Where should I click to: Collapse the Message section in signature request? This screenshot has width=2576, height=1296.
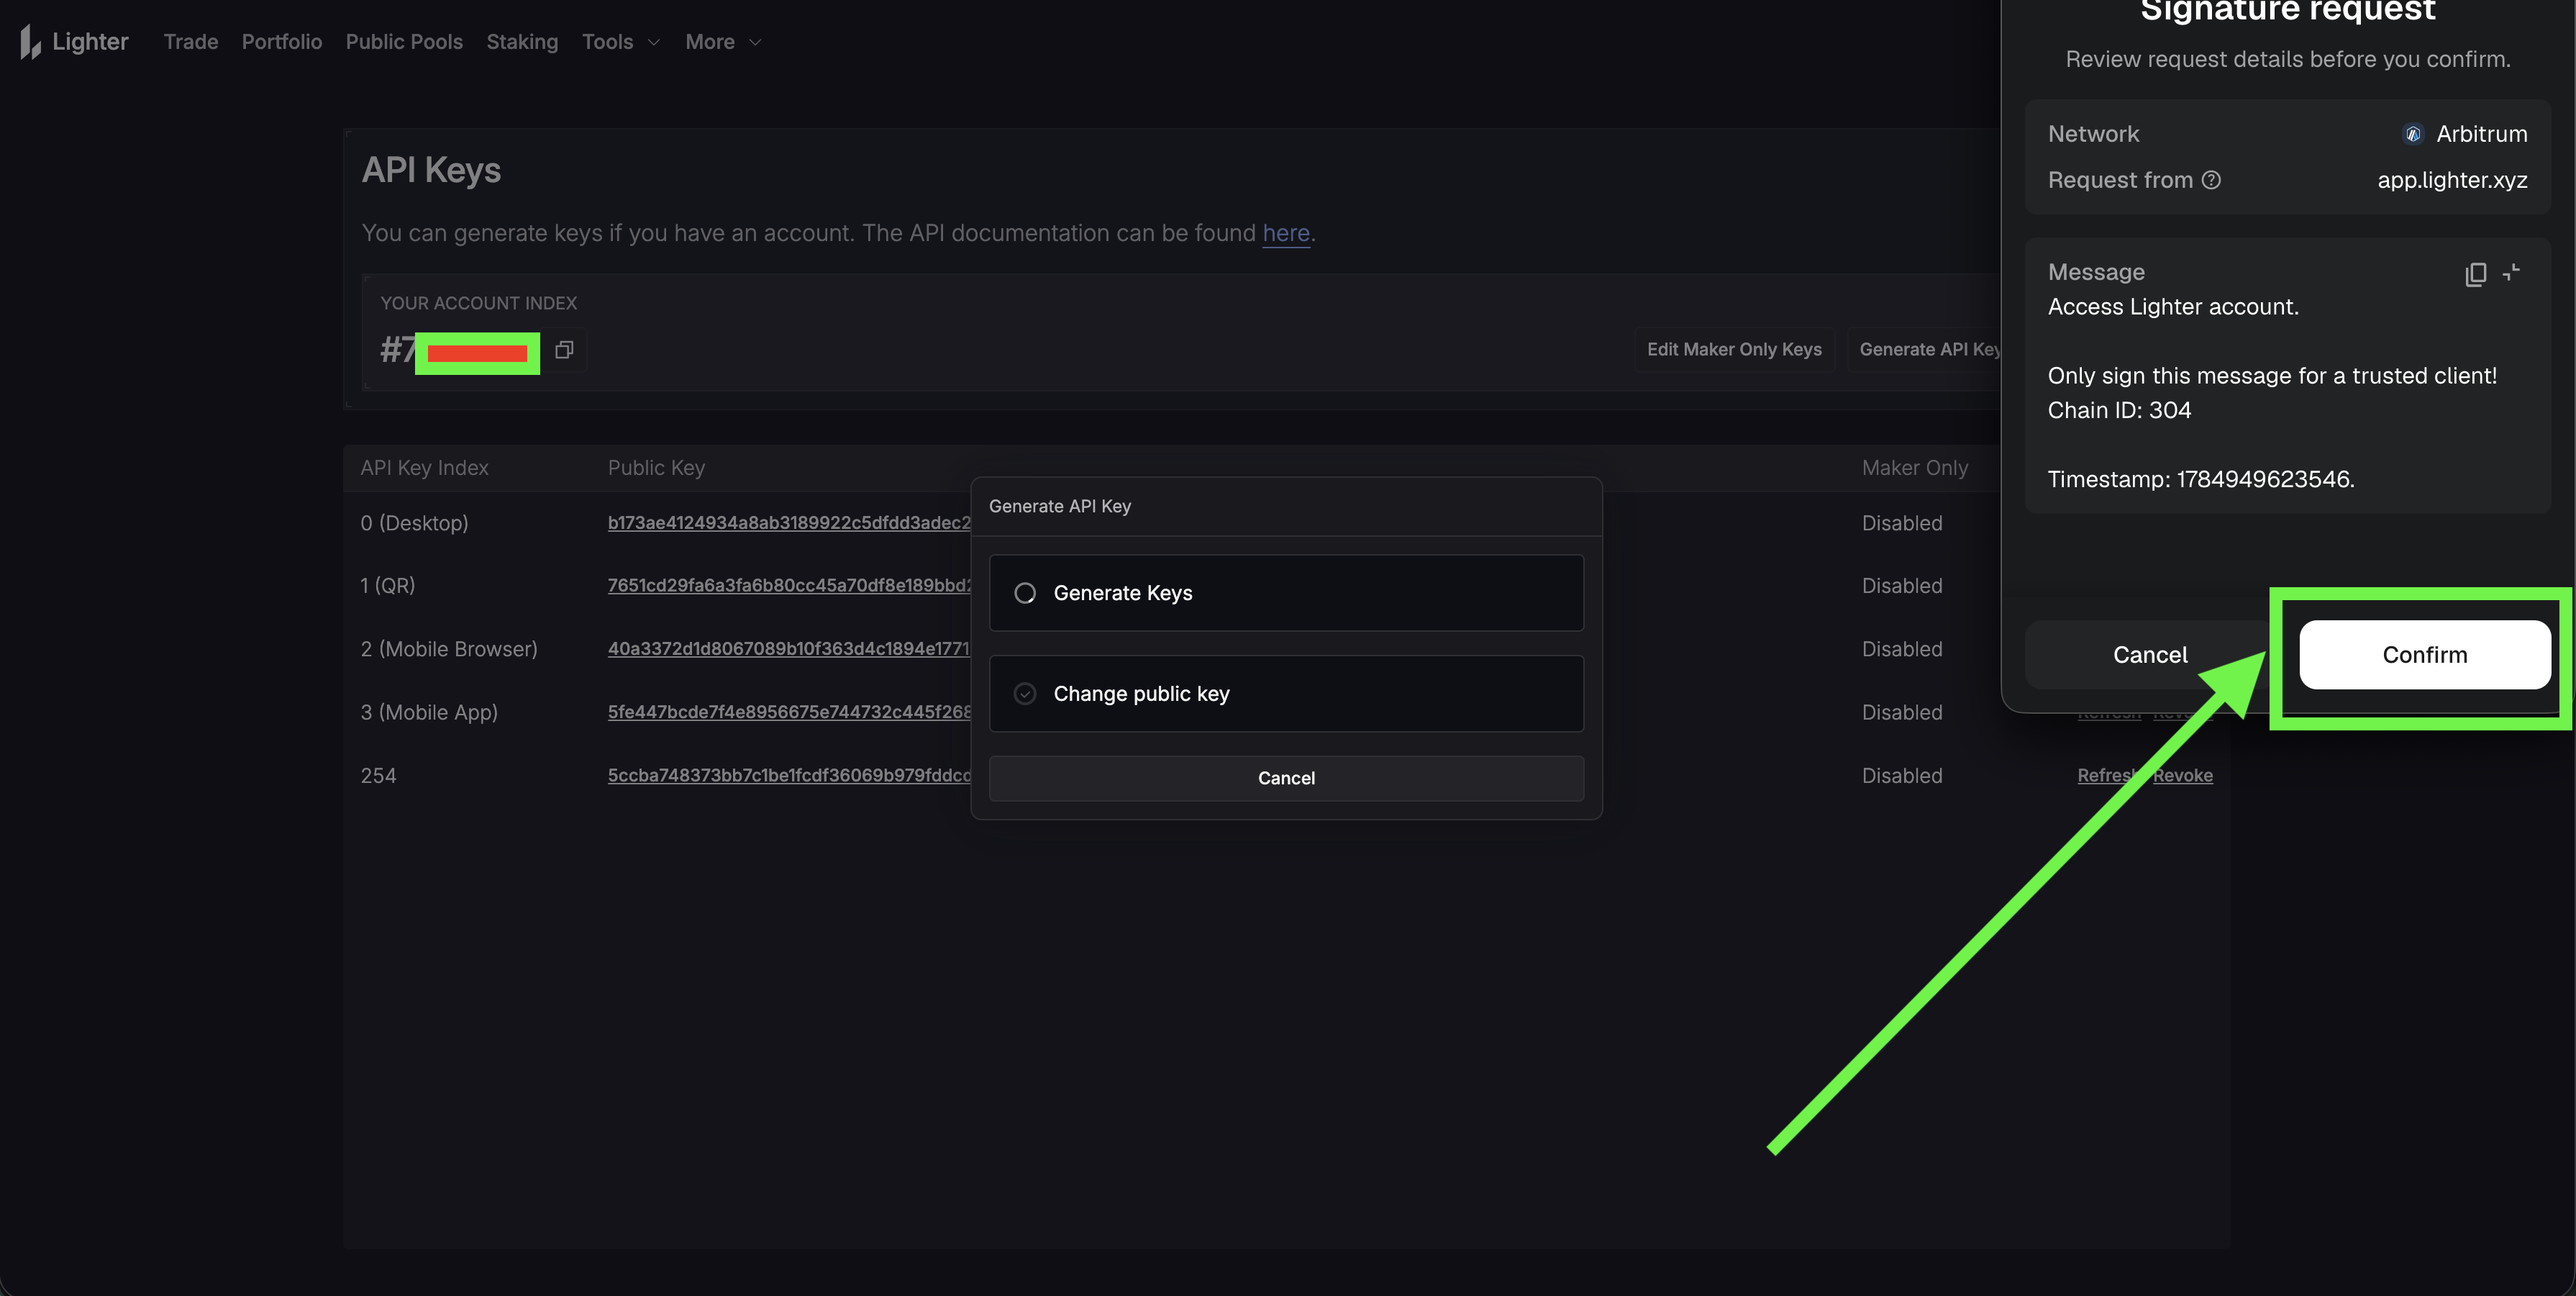pyautogui.click(x=2512, y=272)
